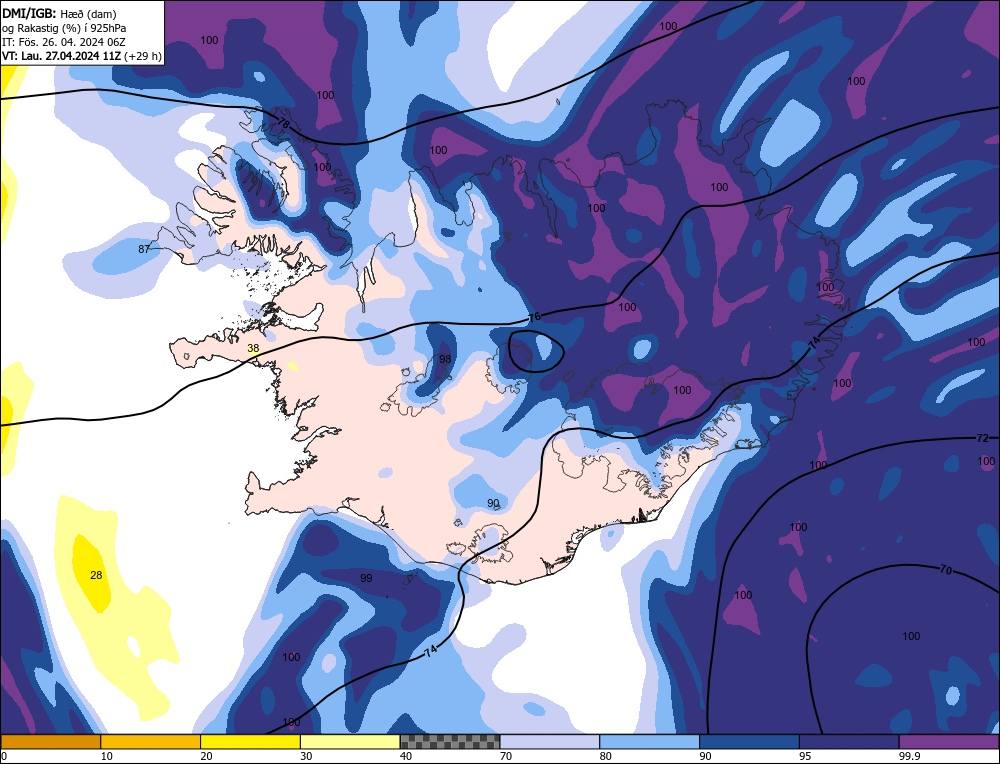Click the humidity value 99 on the map
The image size is (1000, 764).
366,578
